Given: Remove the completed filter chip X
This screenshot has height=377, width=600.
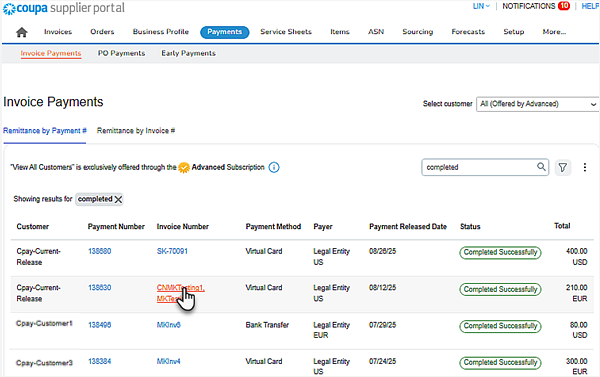Looking at the screenshot, I should [118, 199].
